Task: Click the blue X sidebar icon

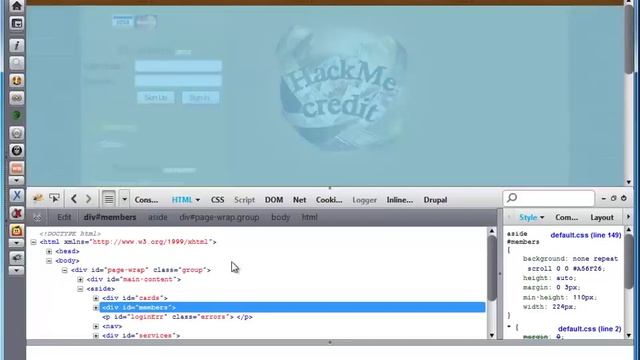Action: click(16, 196)
